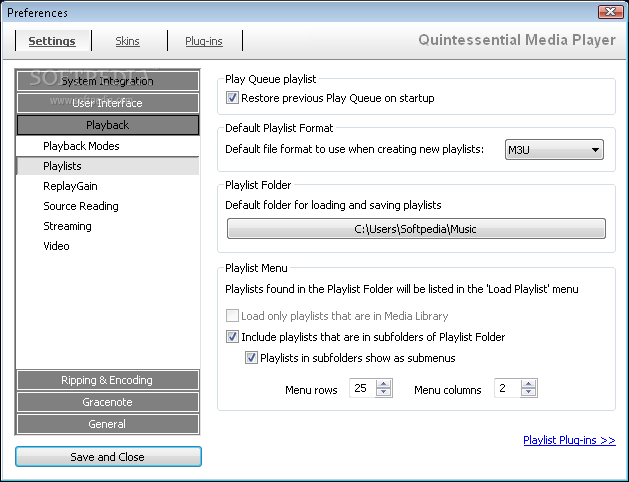Switch to the Settings tab
629x482 pixels.
click(52, 41)
